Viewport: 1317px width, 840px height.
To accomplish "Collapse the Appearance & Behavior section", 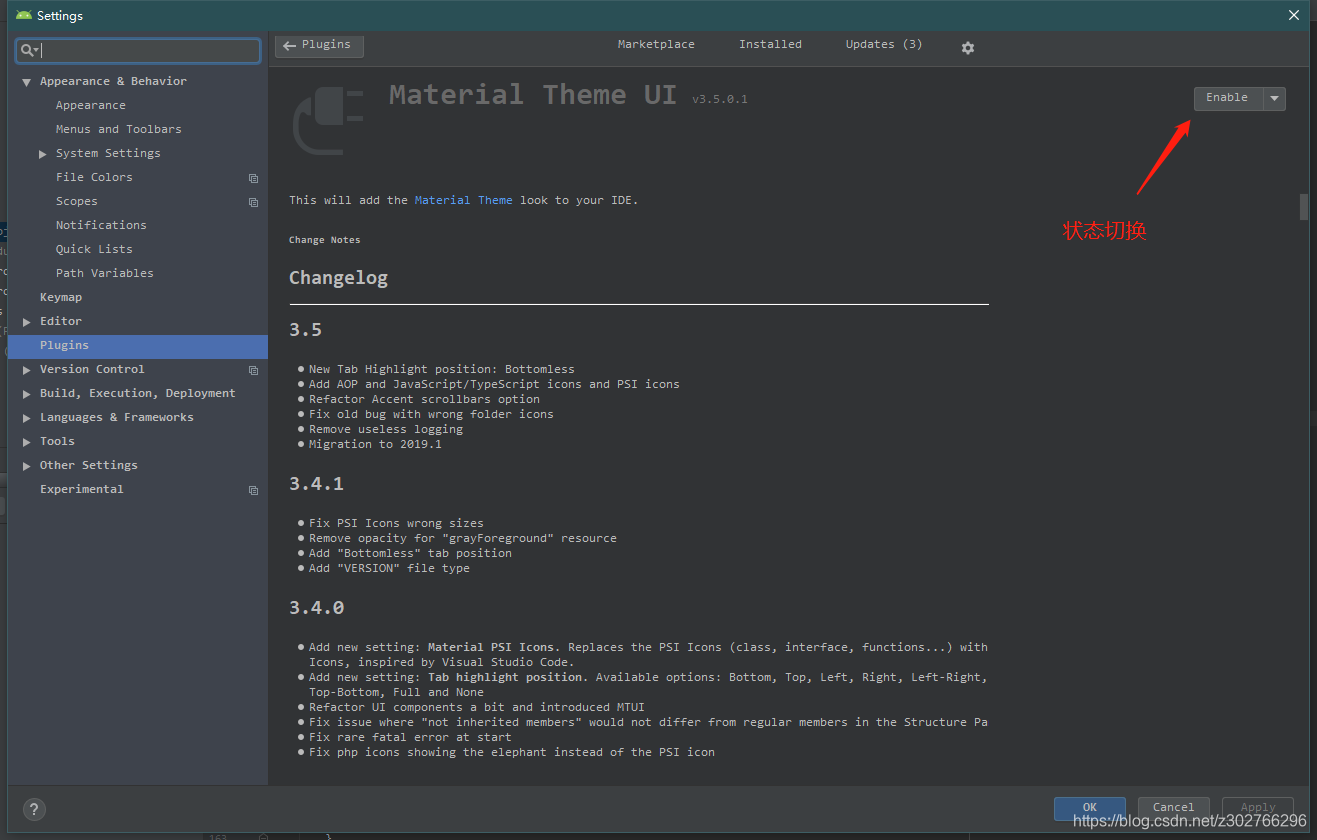I will click(27, 82).
